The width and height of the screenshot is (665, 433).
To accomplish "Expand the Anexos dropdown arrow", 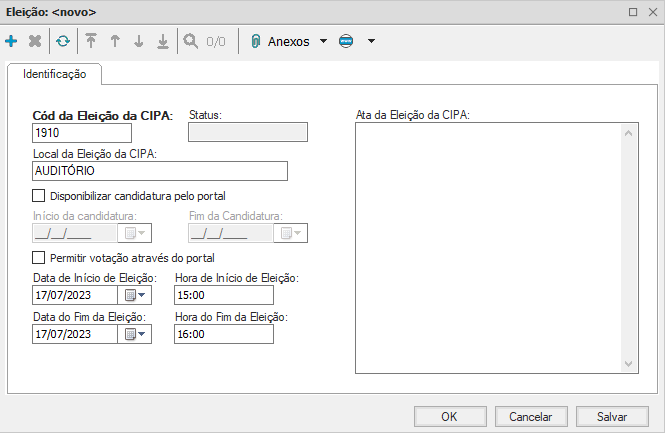I will pos(323,42).
